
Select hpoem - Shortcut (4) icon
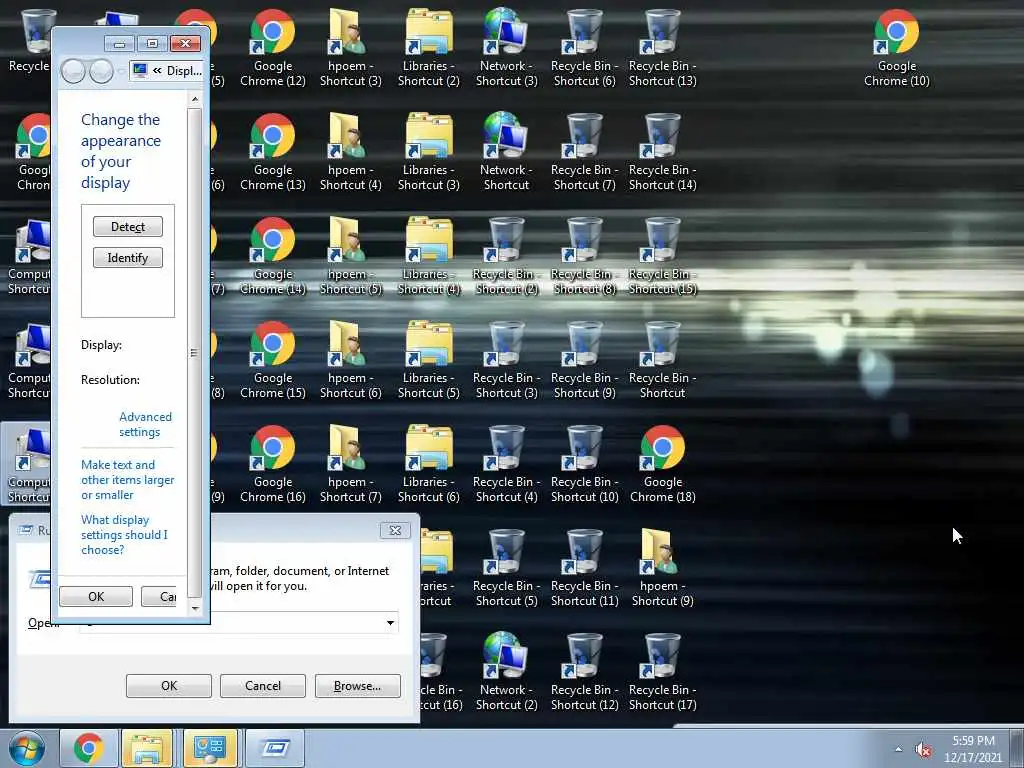(x=351, y=152)
